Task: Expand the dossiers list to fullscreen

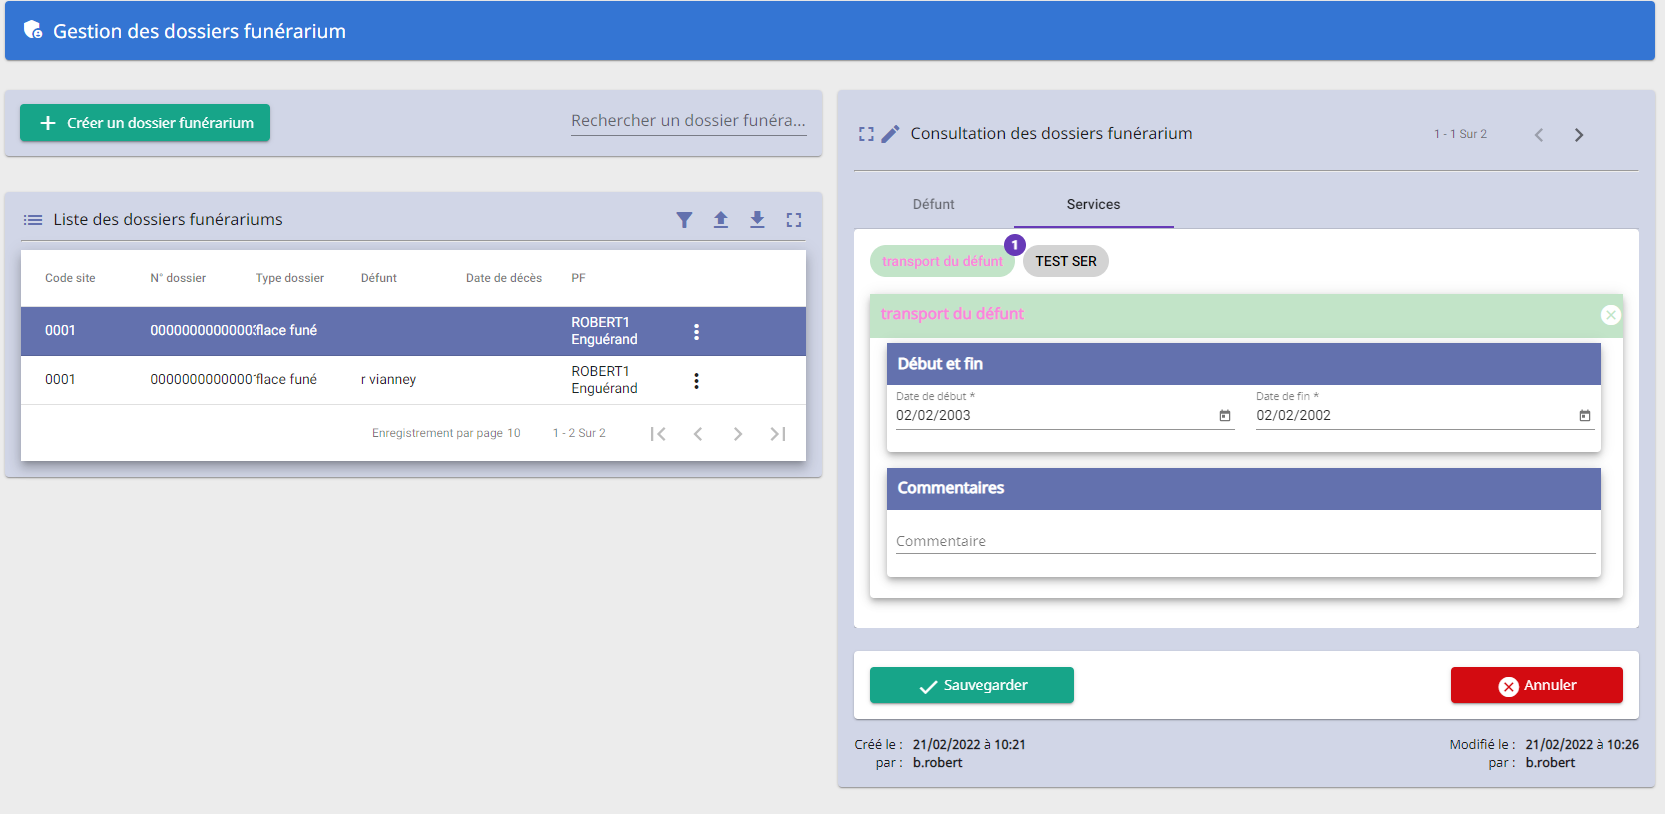Action: (x=794, y=220)
